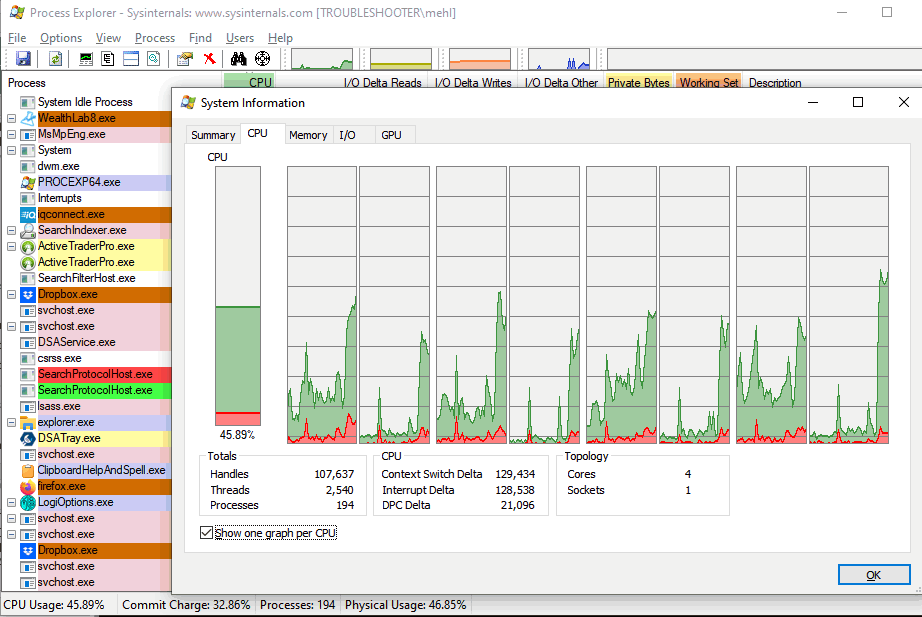Image resolution: width=922 pixels, height=617 pixels.
Task: Uncheck Show one graph per CPU
Action: 207,533
